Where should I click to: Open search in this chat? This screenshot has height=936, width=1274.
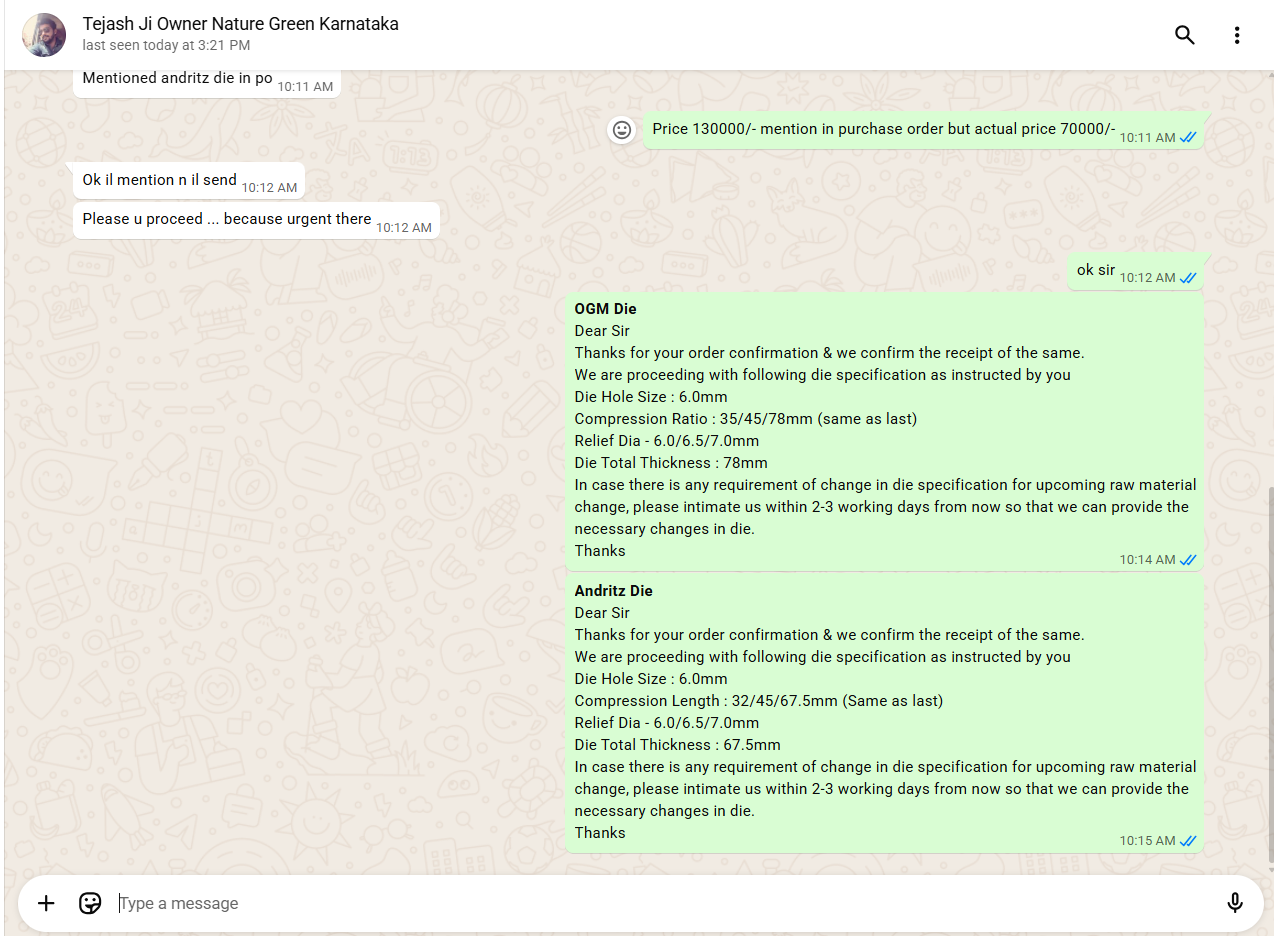(x=1185, y=35)
